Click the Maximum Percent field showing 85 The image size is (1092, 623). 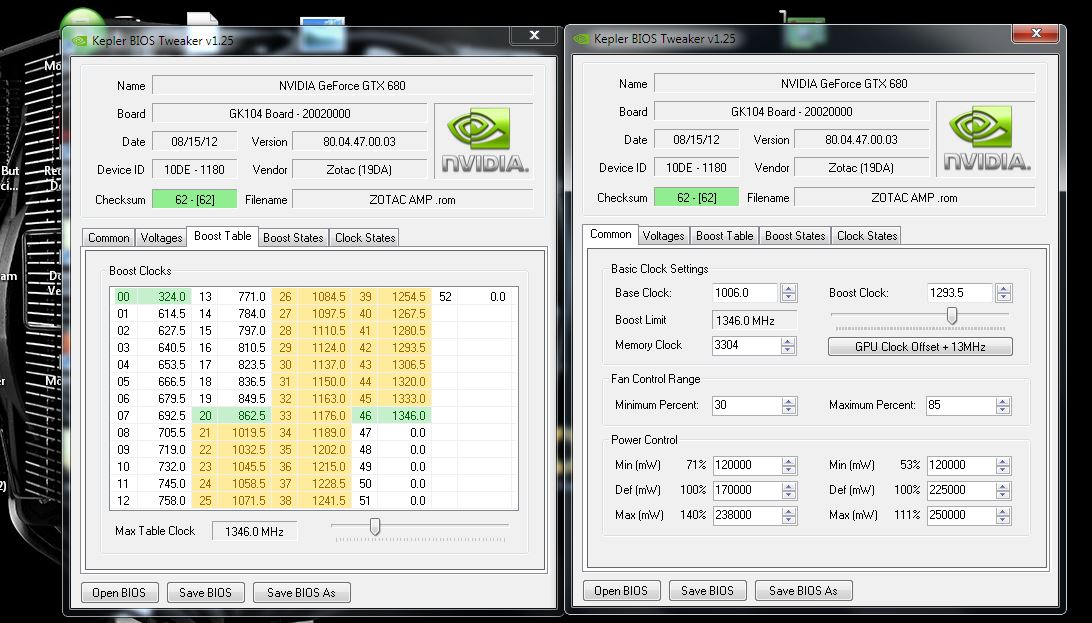click(959, 405)
